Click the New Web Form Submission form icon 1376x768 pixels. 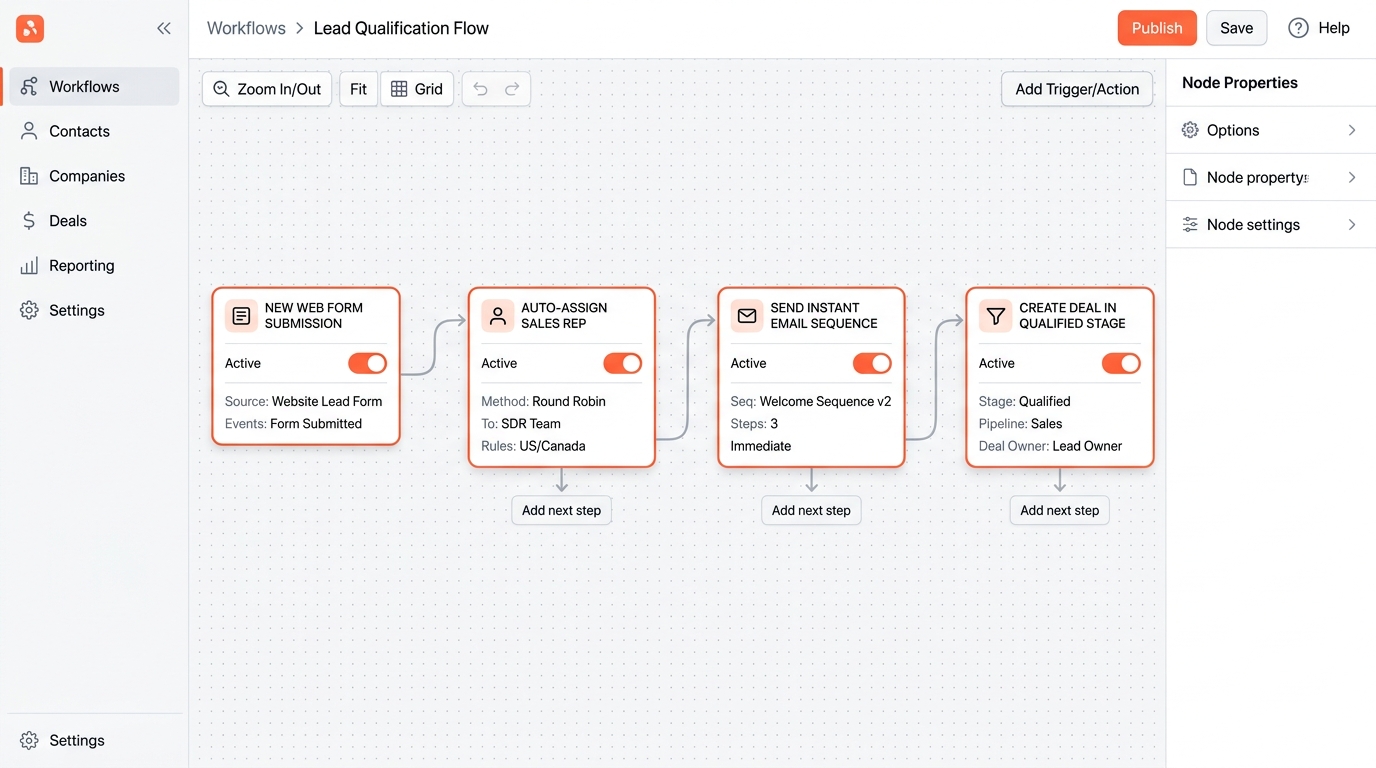(x=241, y=316)
